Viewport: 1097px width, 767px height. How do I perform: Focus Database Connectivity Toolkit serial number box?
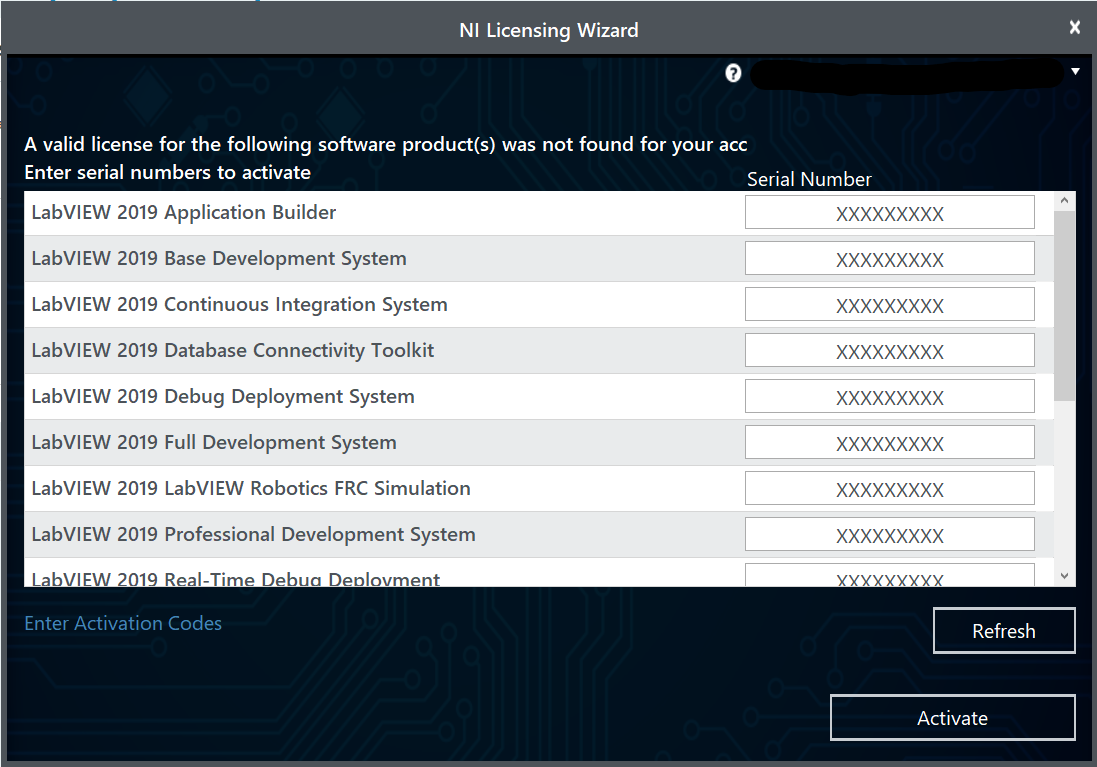[x=889, y=351]
